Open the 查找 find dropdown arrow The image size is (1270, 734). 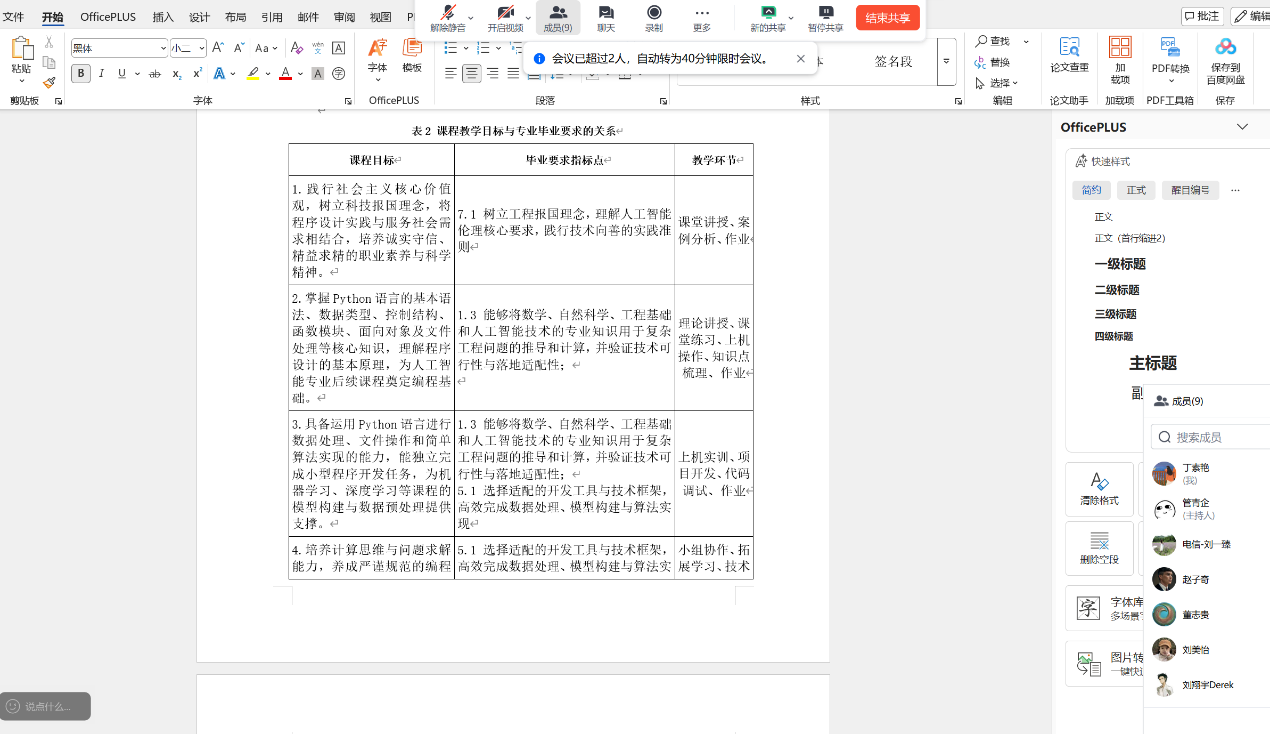1025,41
